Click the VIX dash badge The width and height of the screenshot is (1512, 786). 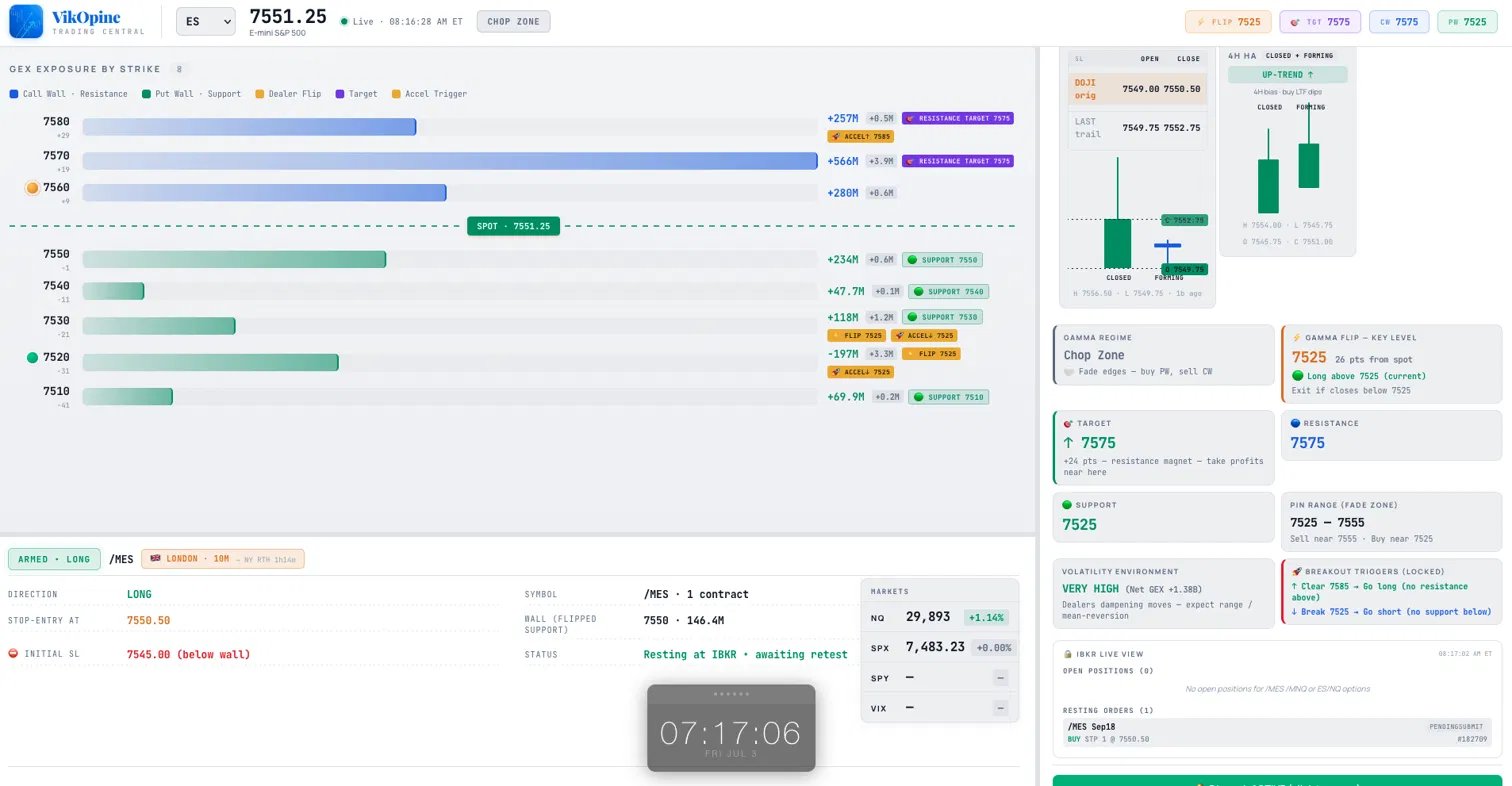coord(1000,708)
